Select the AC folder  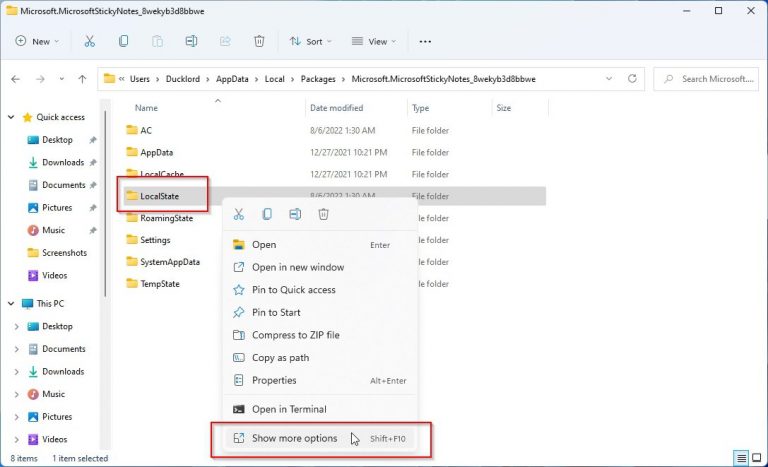[139, 130]
